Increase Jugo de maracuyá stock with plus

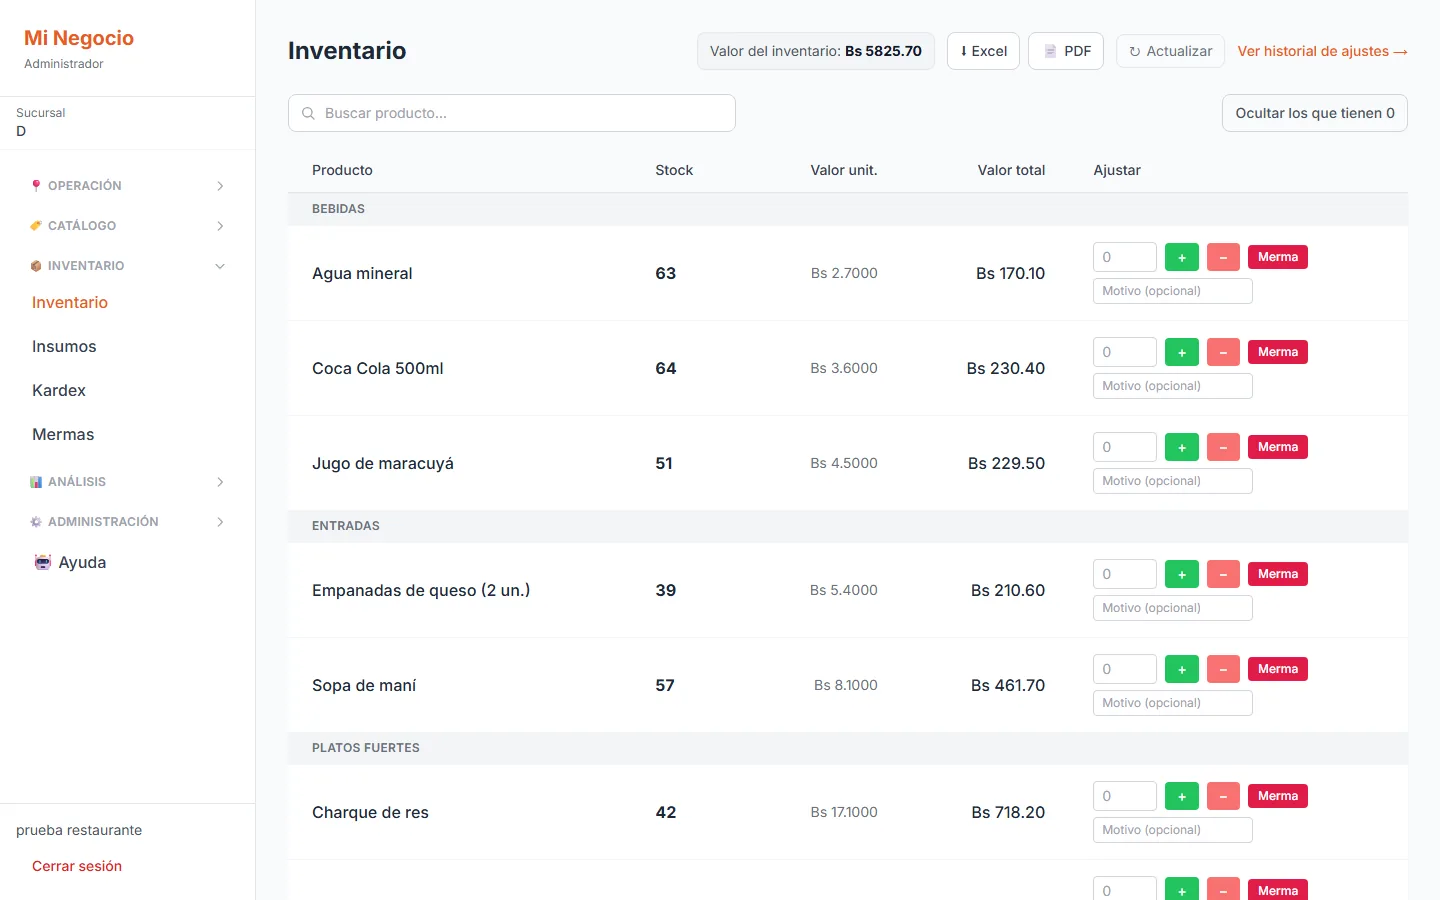(1182, 447)
